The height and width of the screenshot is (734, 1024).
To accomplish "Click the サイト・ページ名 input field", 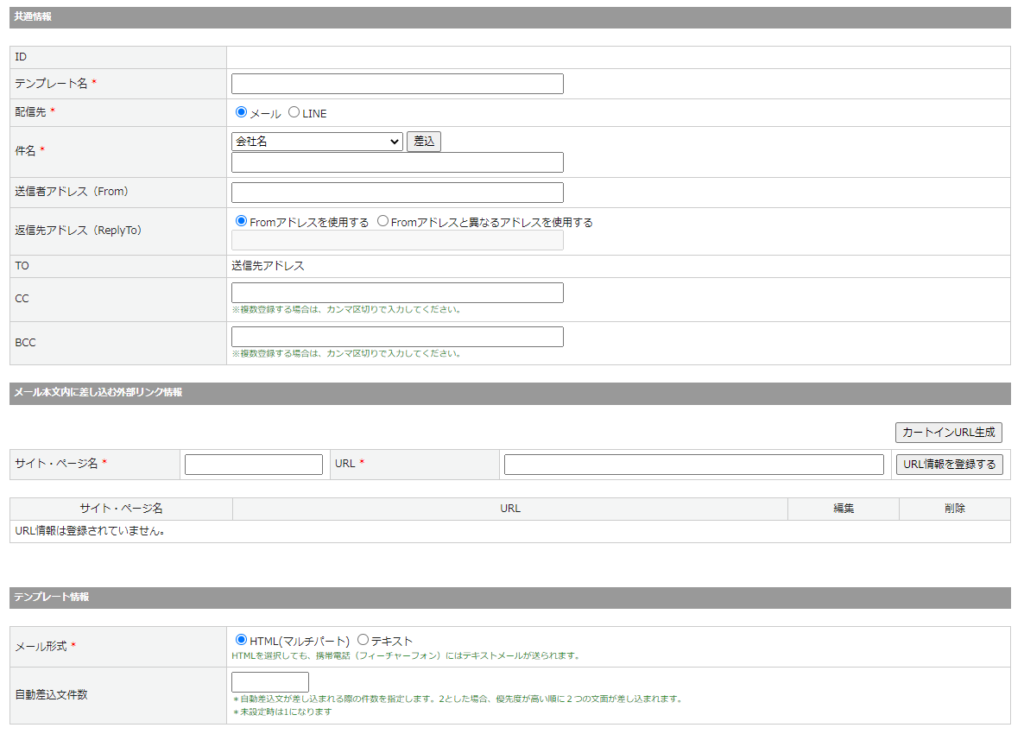I will [x=254, y=465].
